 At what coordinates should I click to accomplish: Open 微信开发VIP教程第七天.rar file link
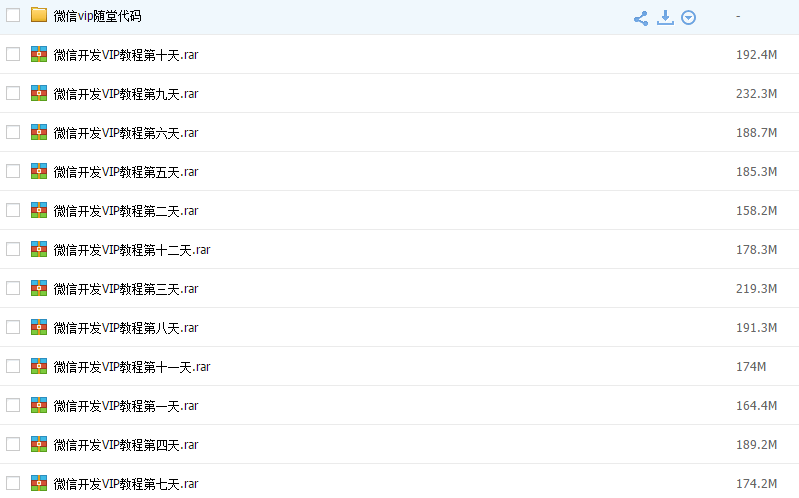(x=126, y=484)
